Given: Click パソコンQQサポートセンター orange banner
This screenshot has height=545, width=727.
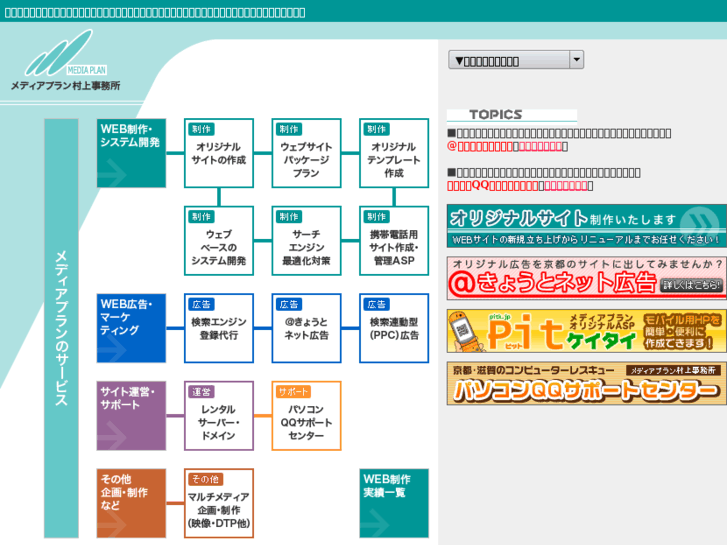Looking at the screenshot, I should [587, 384].
